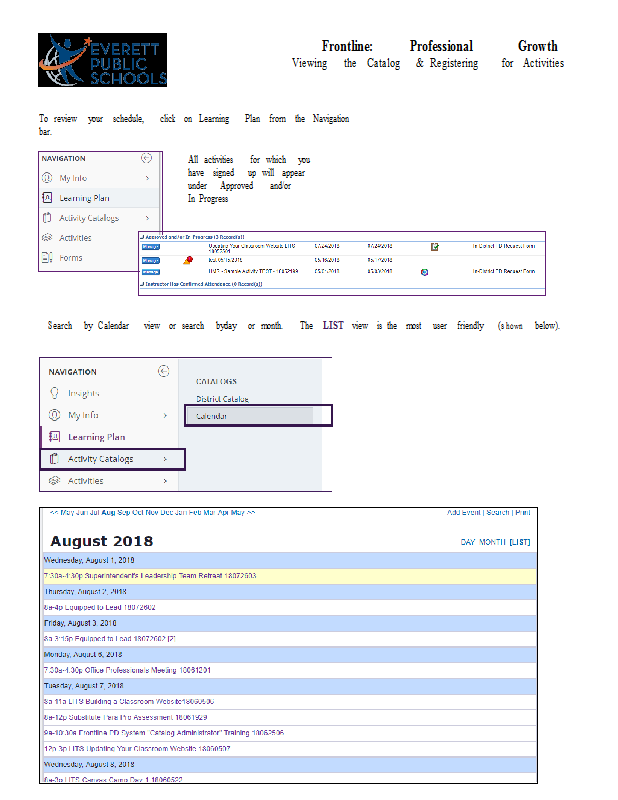
Task: Switch calendar to DAY view
Action: point(468,542)
